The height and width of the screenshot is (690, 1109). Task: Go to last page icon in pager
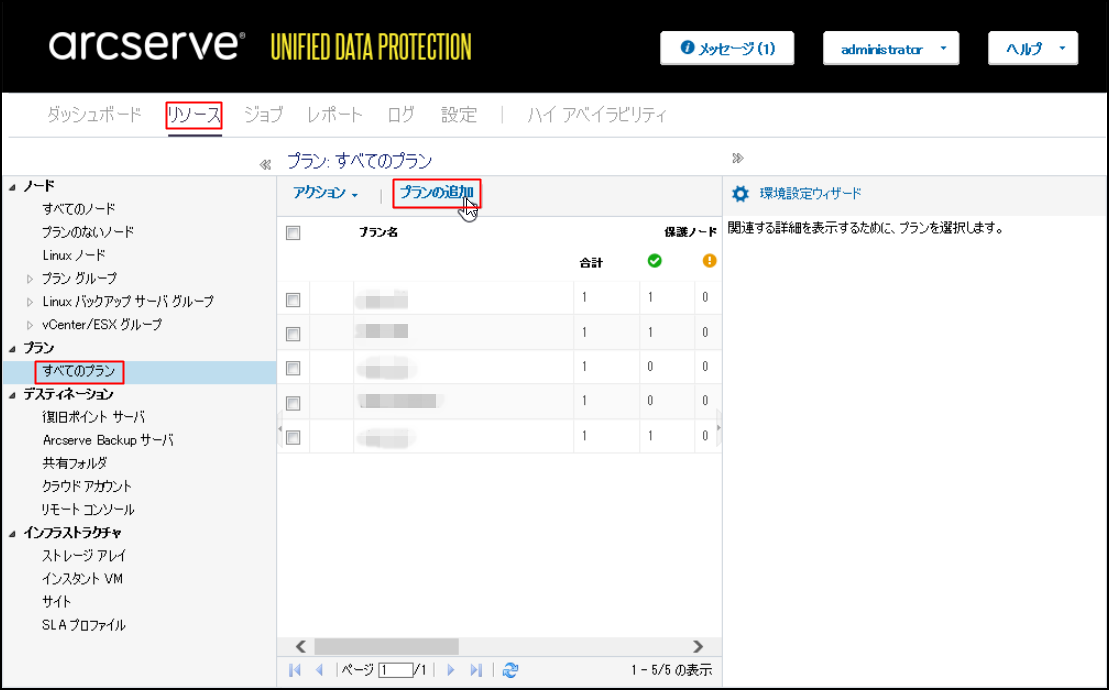coord(476,669)
